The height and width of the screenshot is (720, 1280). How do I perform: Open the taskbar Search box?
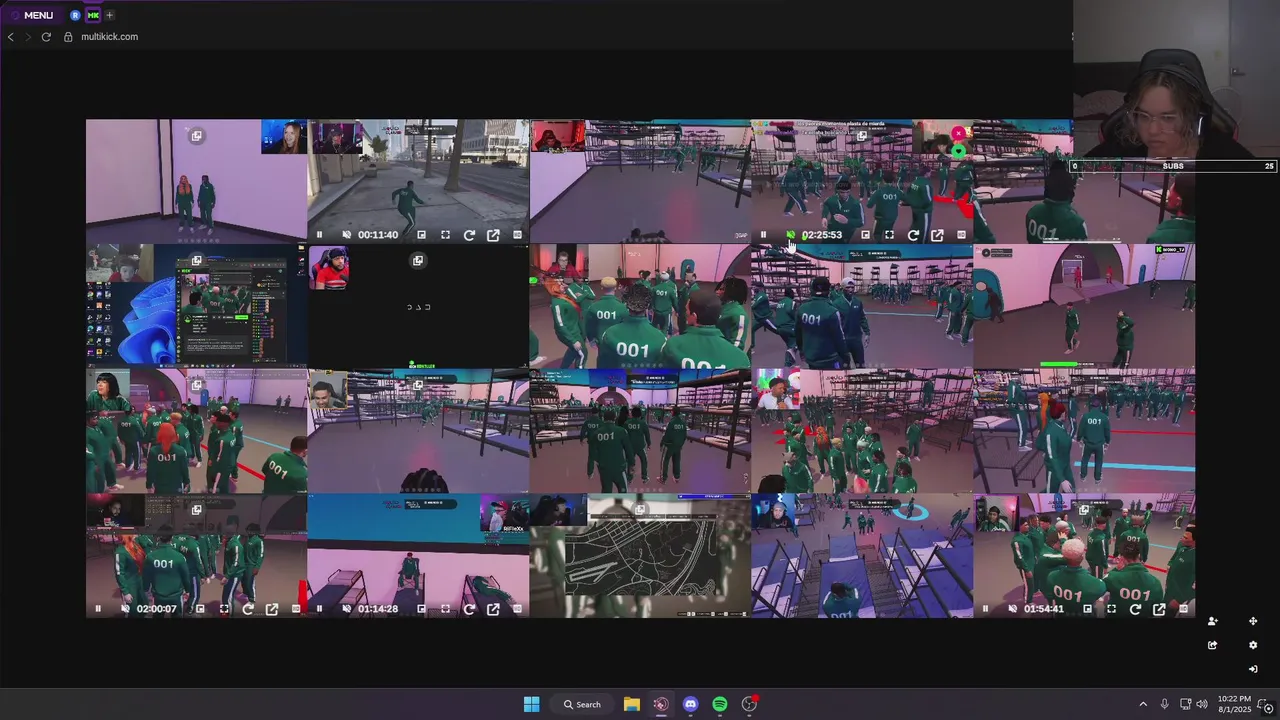pos(582,704)
